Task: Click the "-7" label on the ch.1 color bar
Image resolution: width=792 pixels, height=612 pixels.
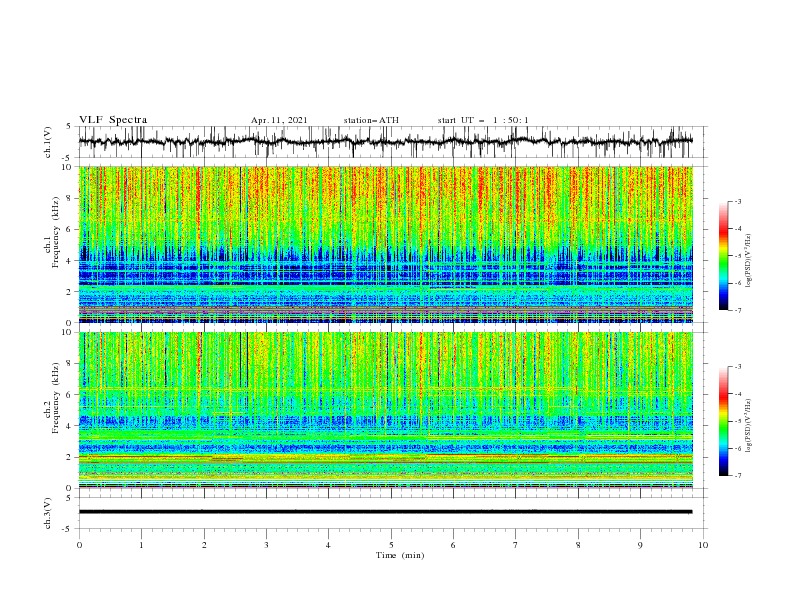Action: coord(737,310)
